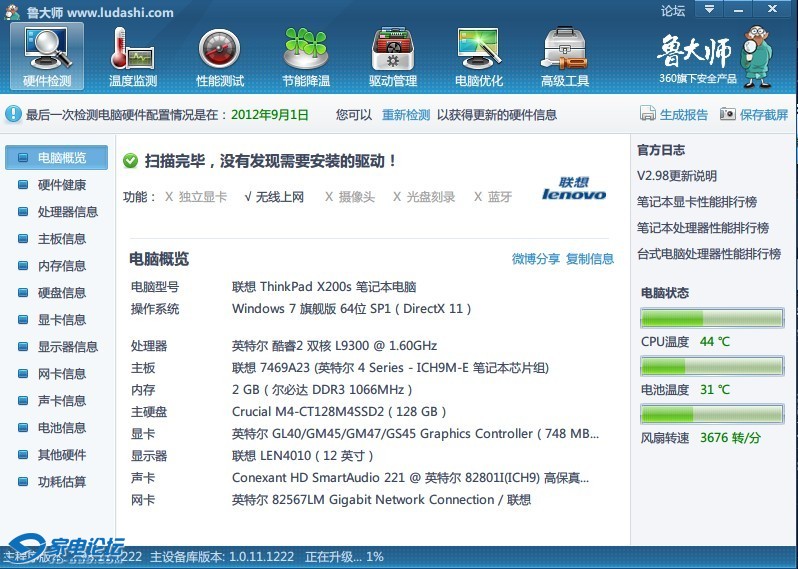Image resolution: width=798 pixels, height=569 pixels.
Task: Click 联想 ThinkPad X200s model text
Action: coord(324,287)
